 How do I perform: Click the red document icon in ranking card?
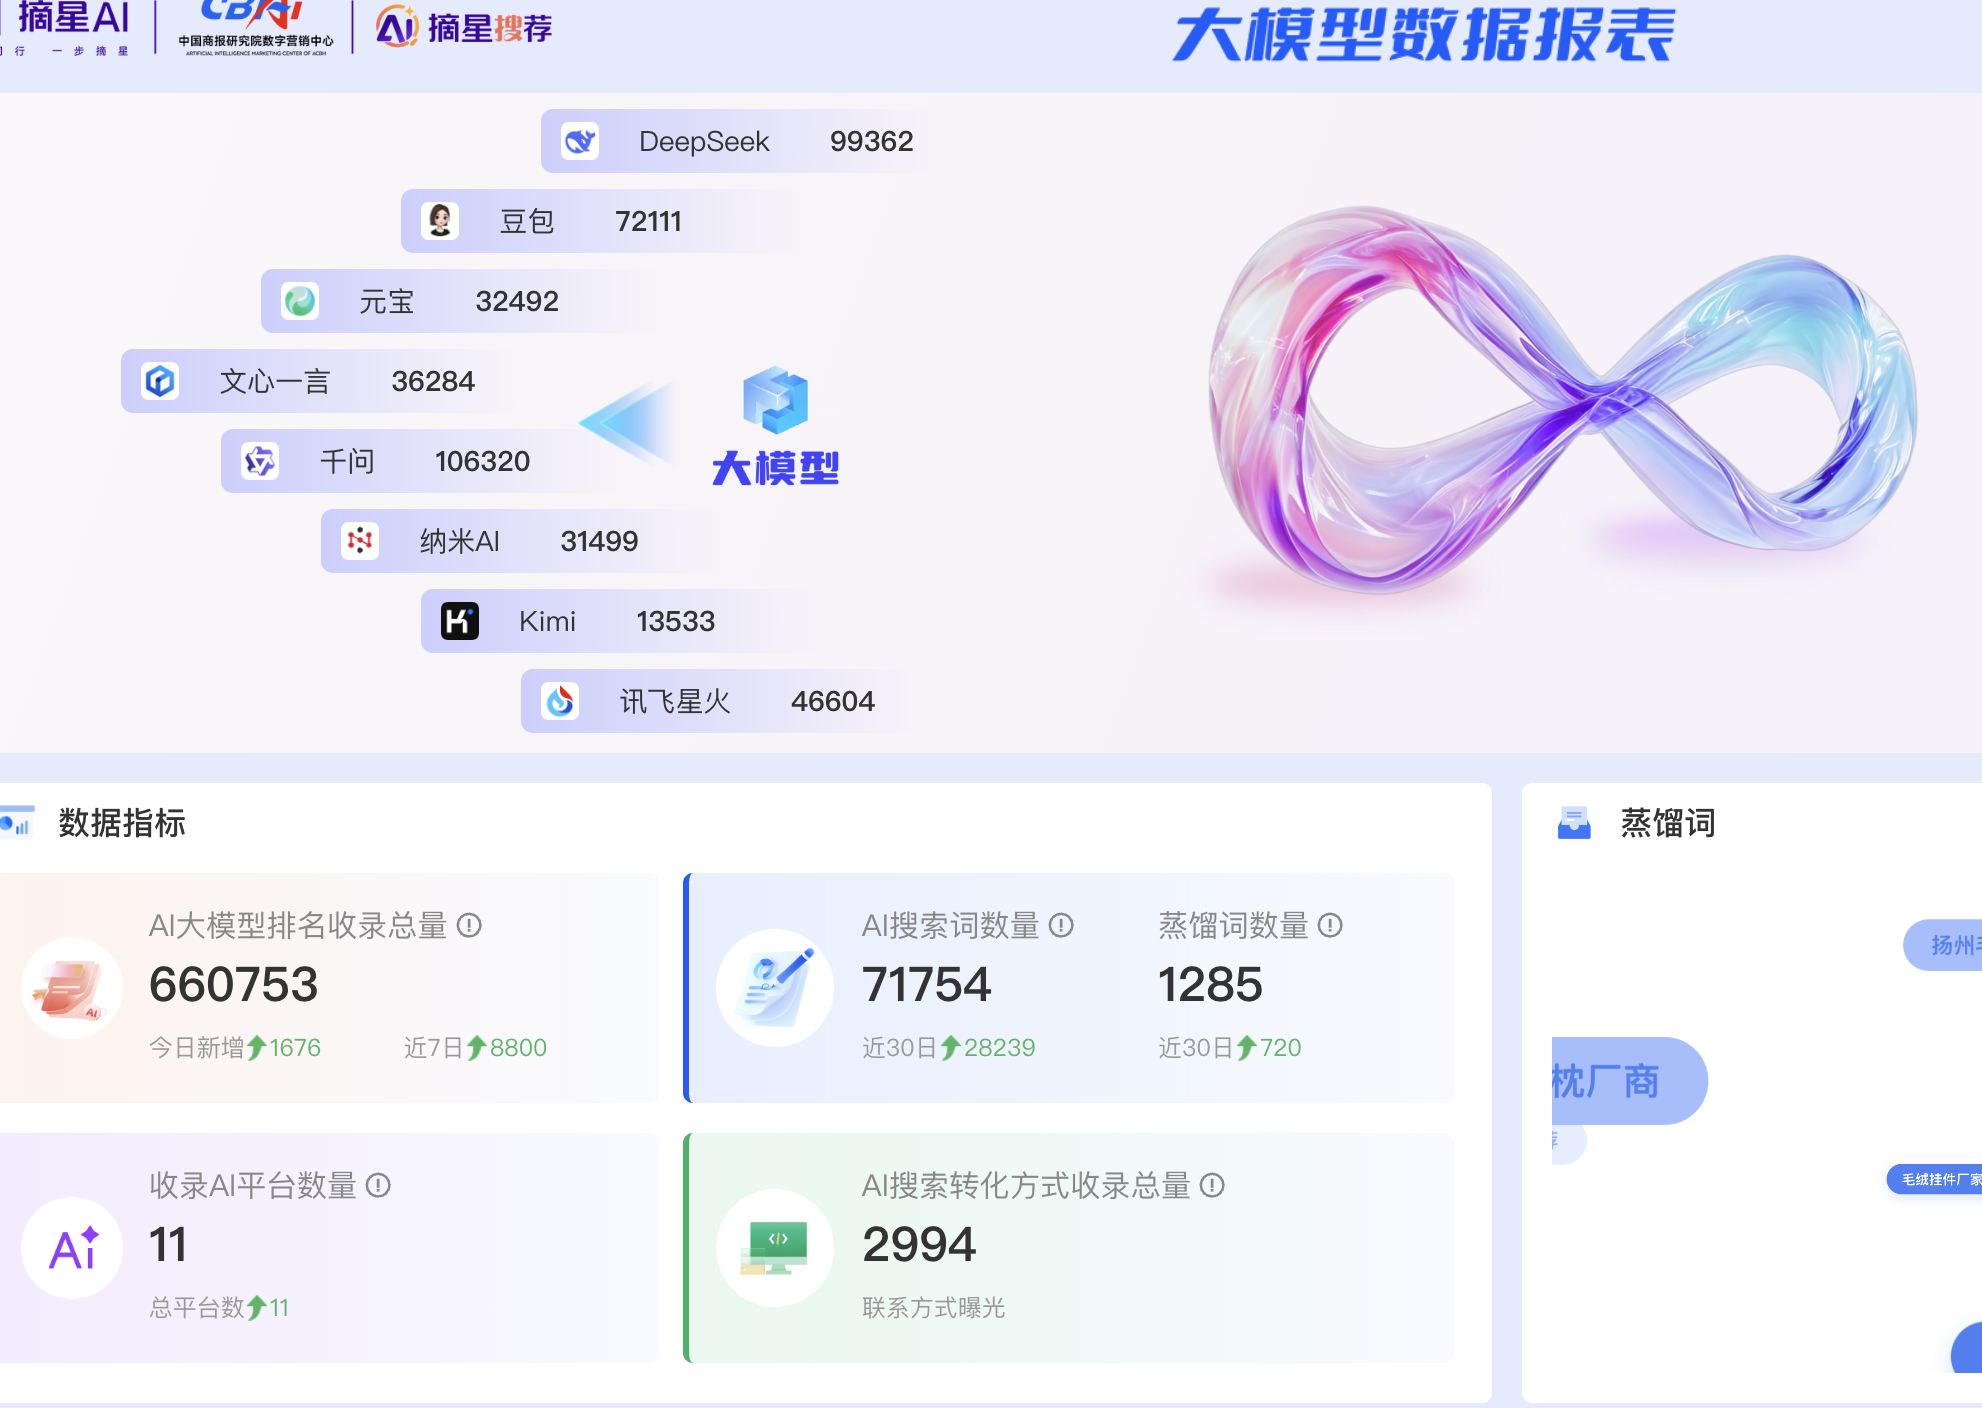pos(72,988)
